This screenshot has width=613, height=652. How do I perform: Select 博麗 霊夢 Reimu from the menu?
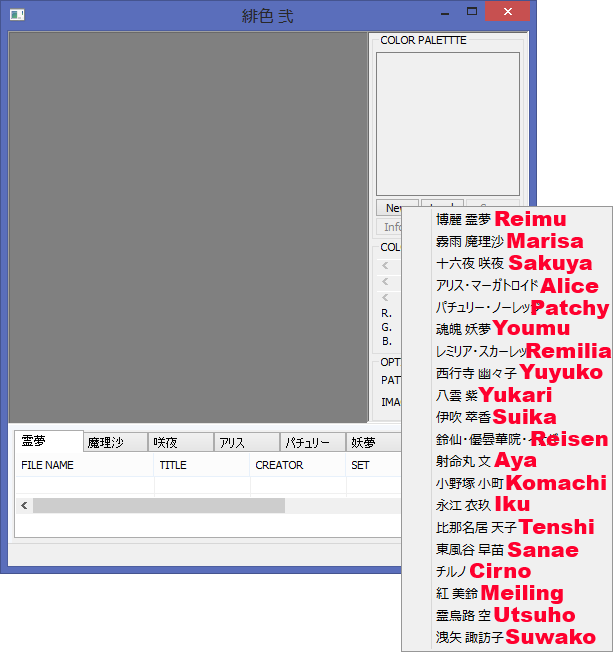507,219
